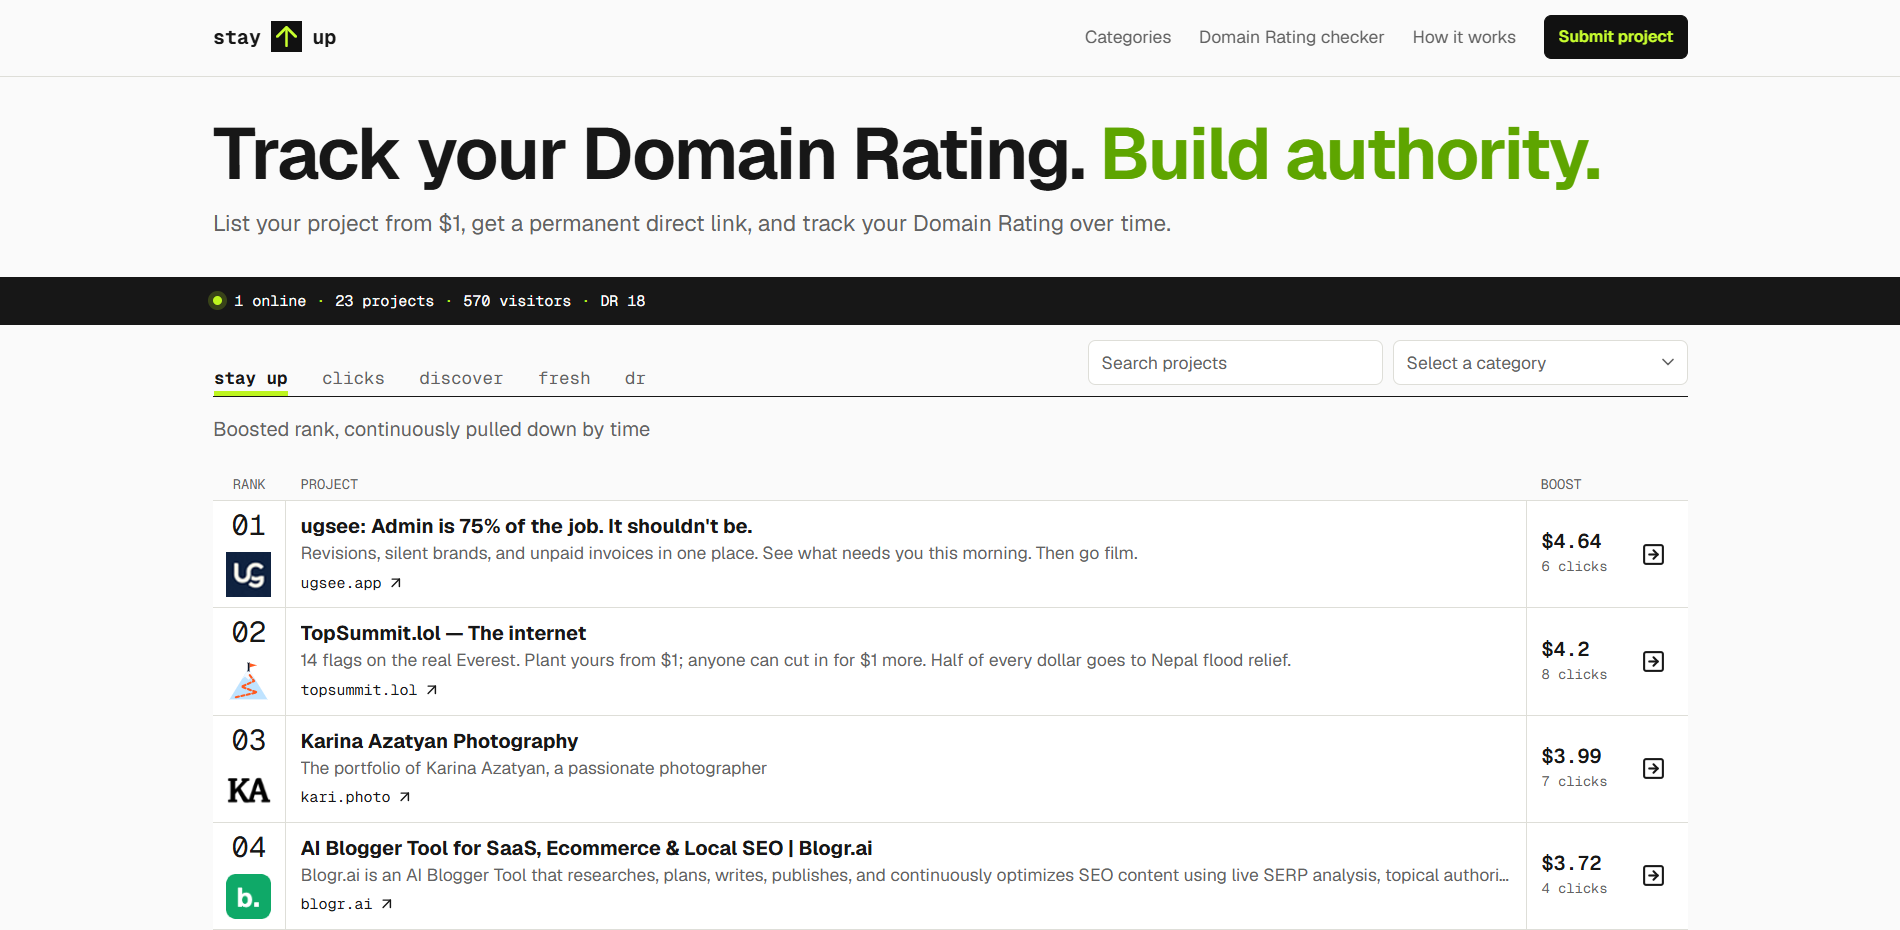The image size is (1900, 930).
Task: Click the DR 18 stat
Action: [x=622, y=301]
